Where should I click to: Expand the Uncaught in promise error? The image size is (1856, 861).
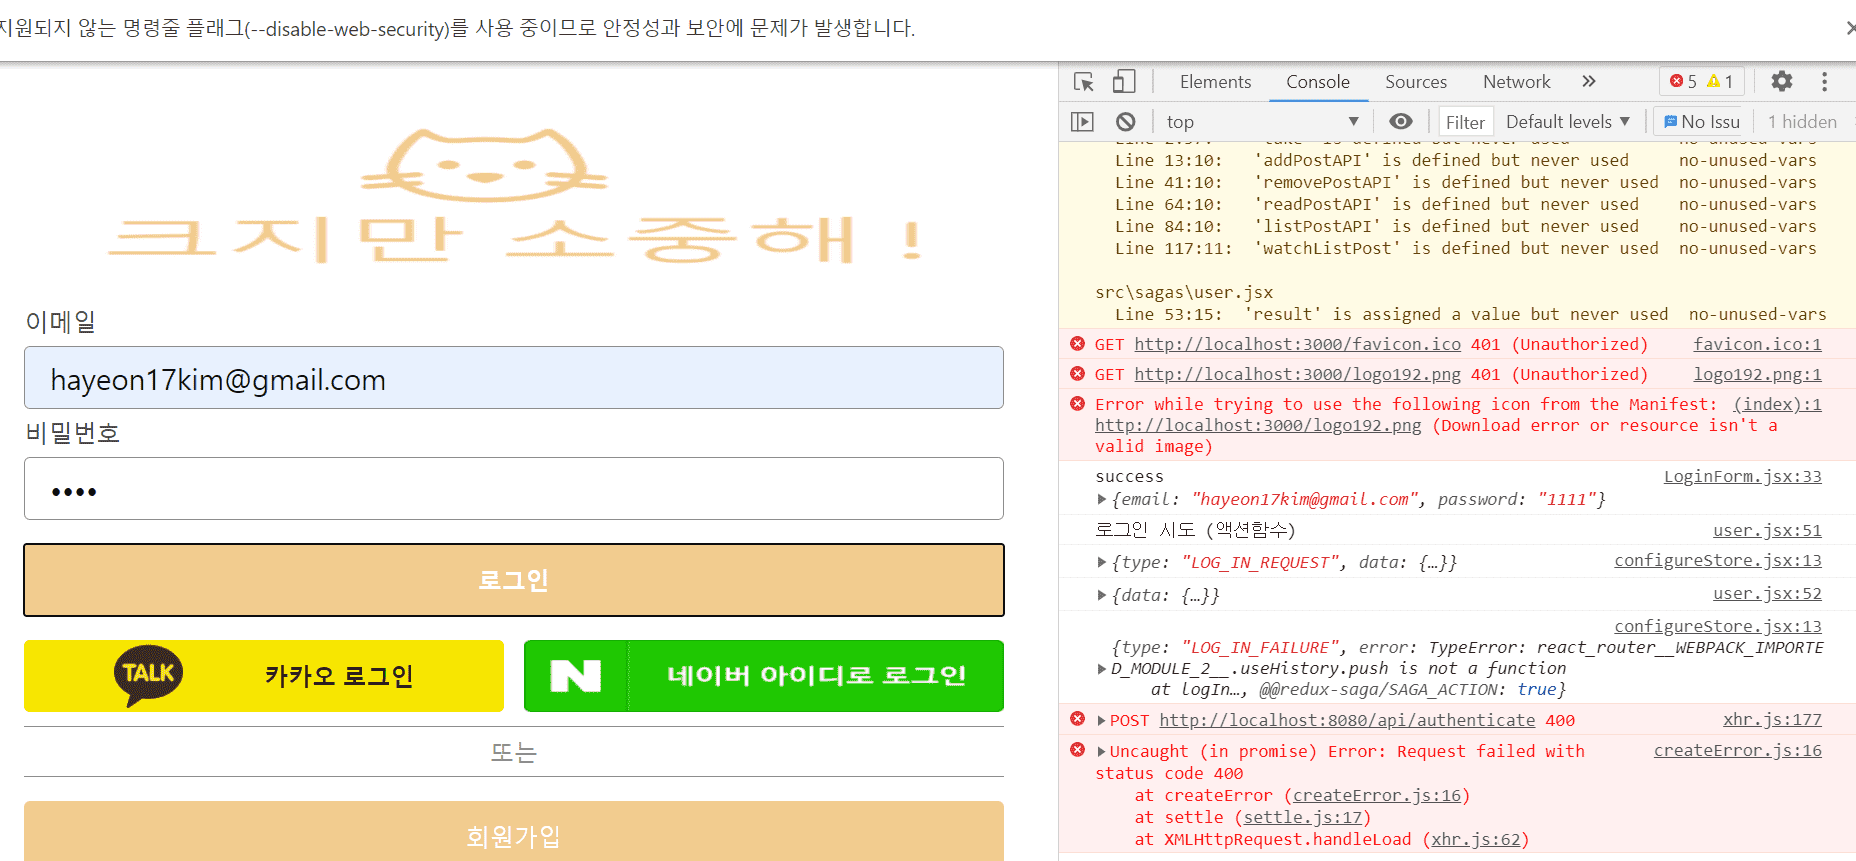pyautogui.click(x=1102, y=751)
